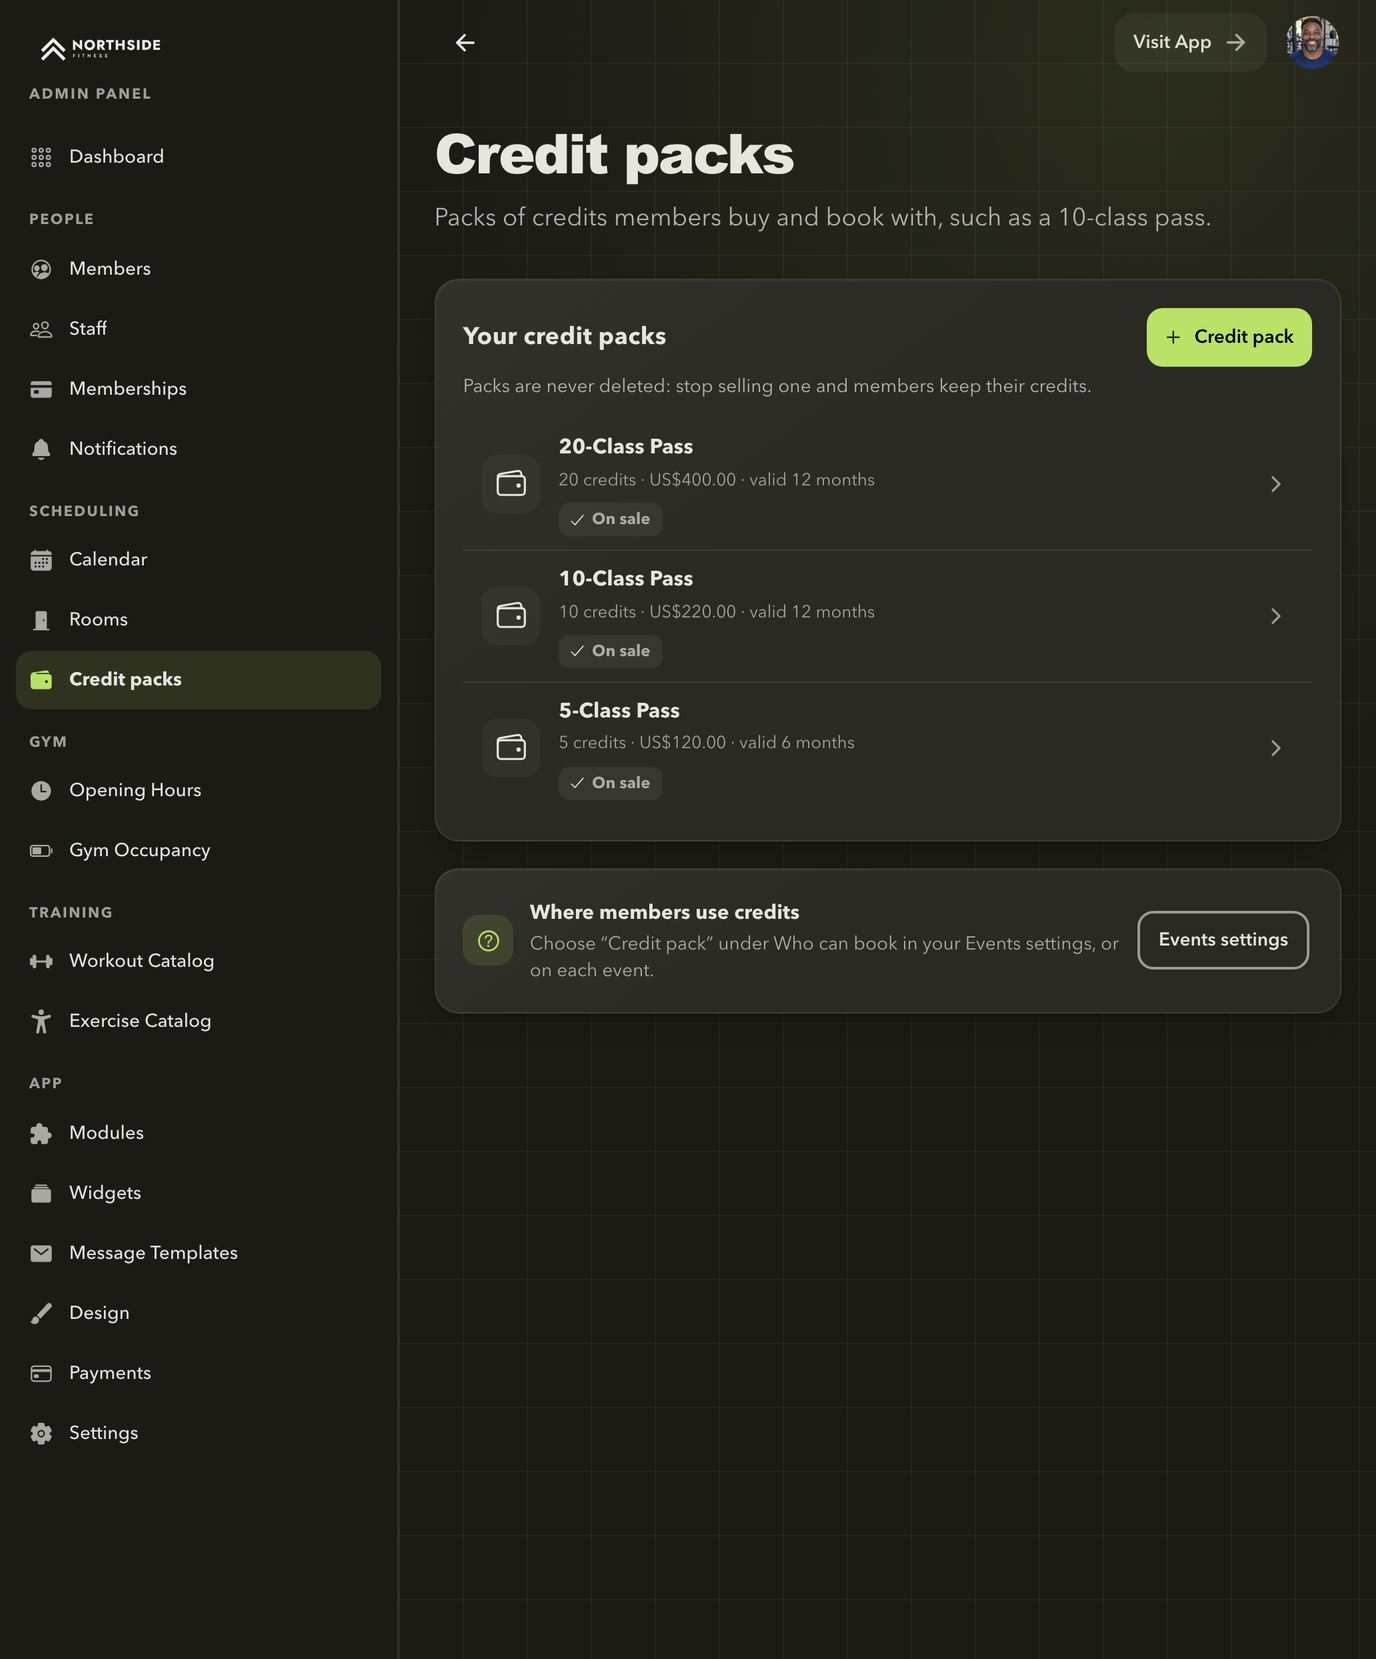This screenshot has height=1659, width=1376.
Task: Open the 5-Class Pass chevron
Action: (1275, 748)
